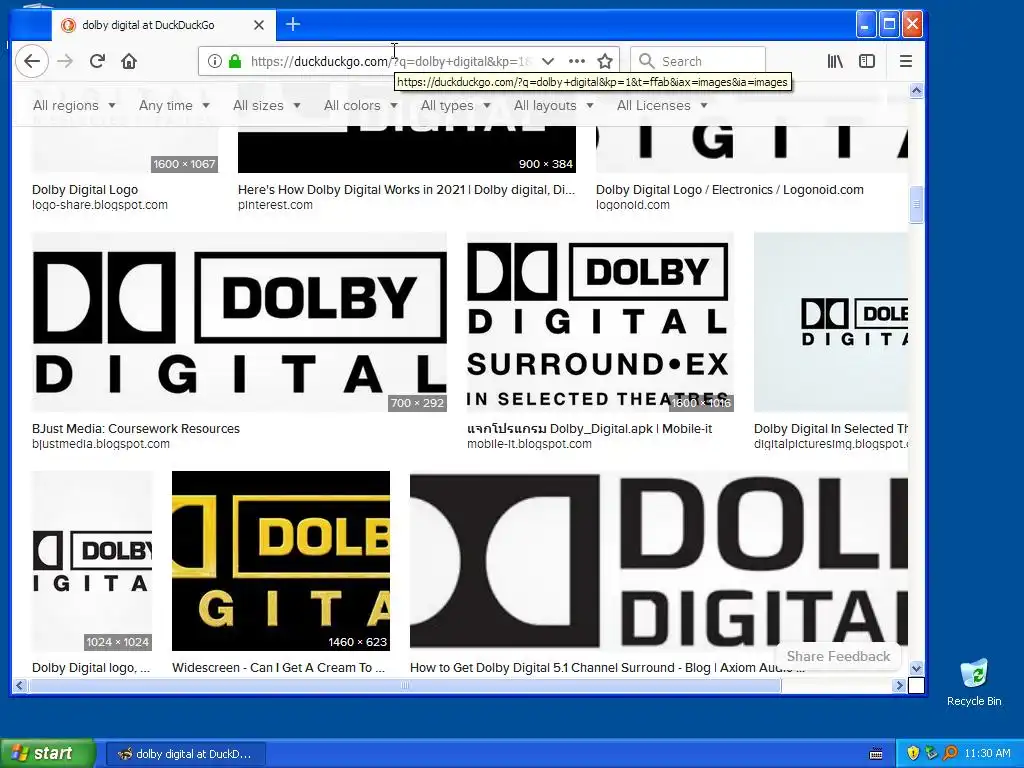
Task: Click the green secure padlock icon
Action: (235, 61)
